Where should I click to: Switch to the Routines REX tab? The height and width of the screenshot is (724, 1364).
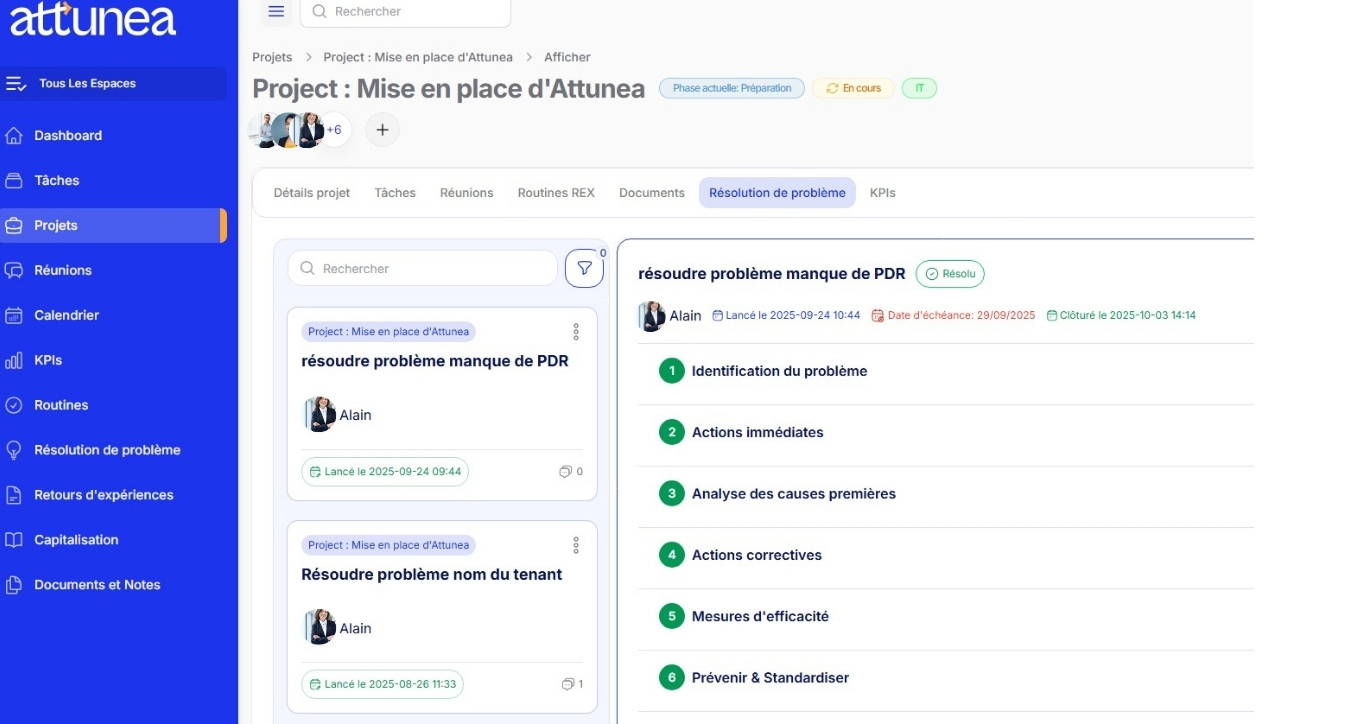click(x=556, y=193)
